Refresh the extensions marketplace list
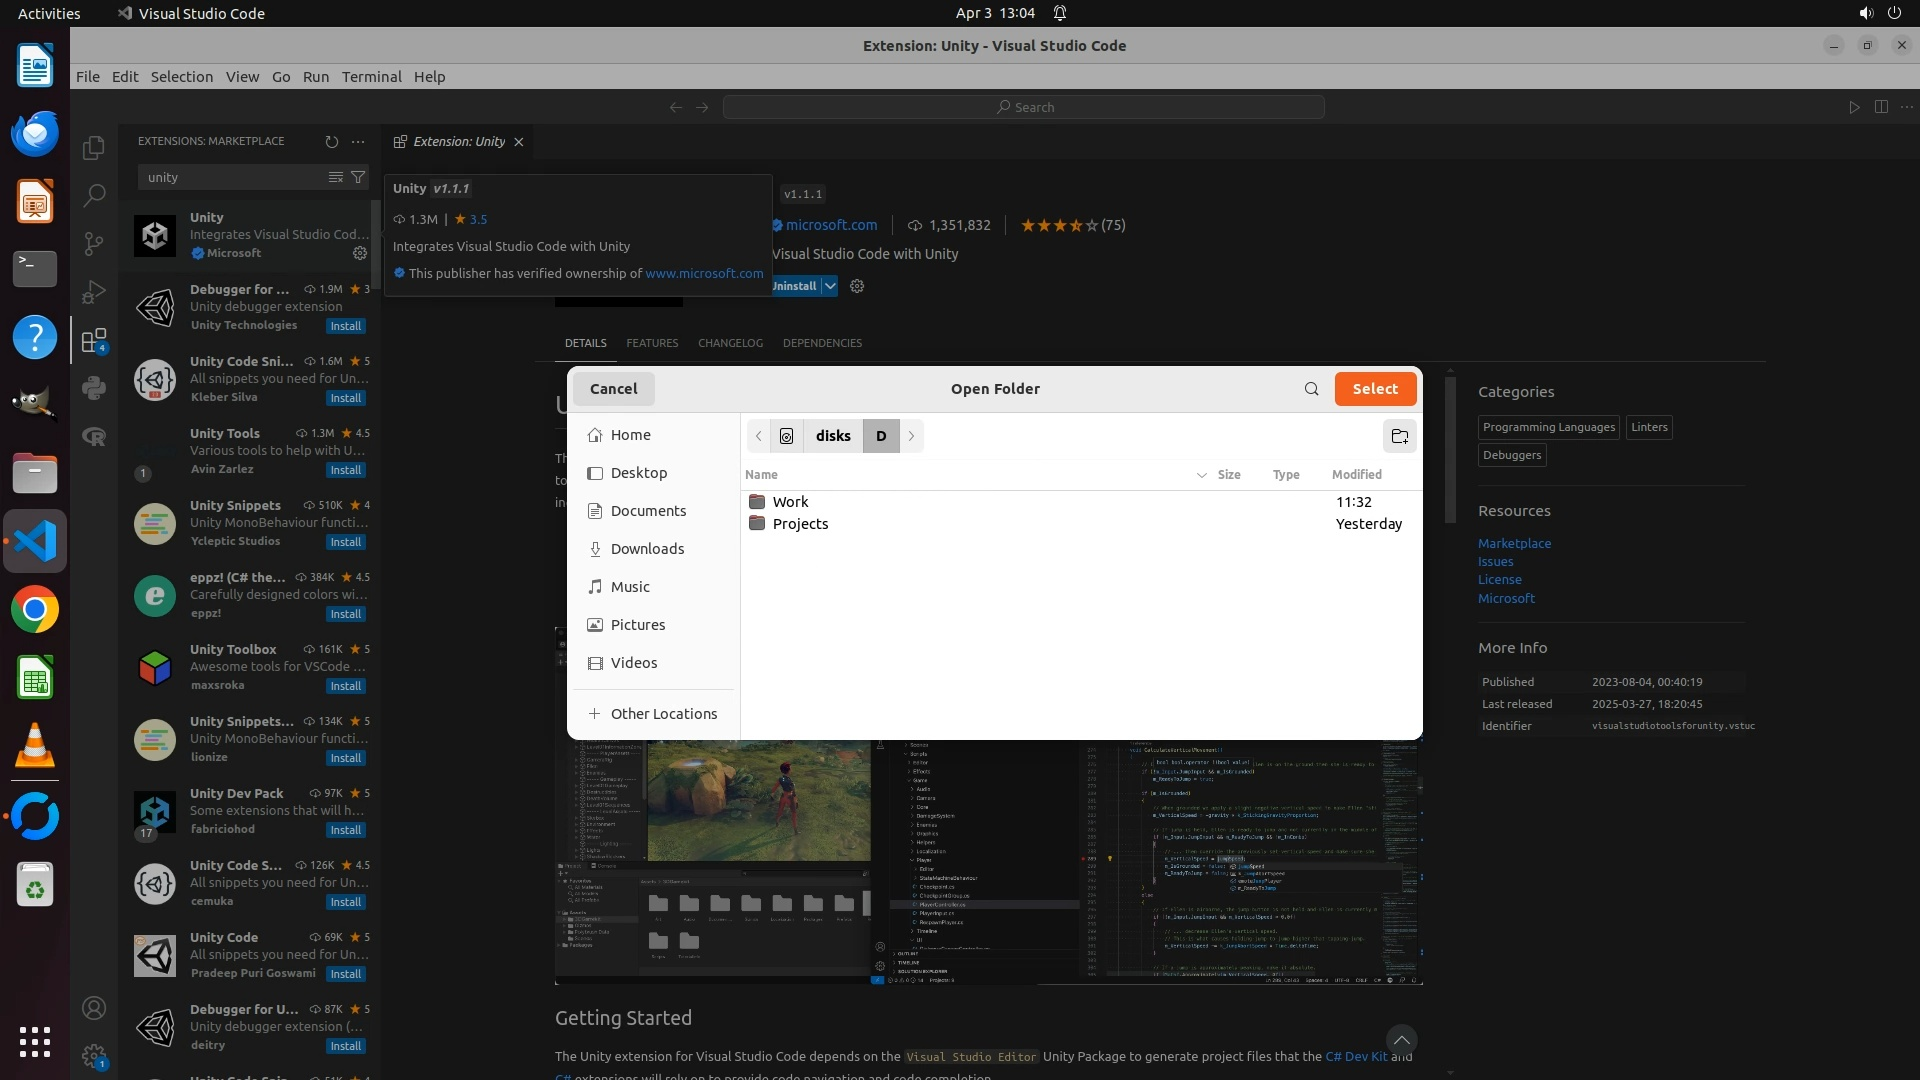The width and height of the screenshot is (1920, 1080). [332, 141]
